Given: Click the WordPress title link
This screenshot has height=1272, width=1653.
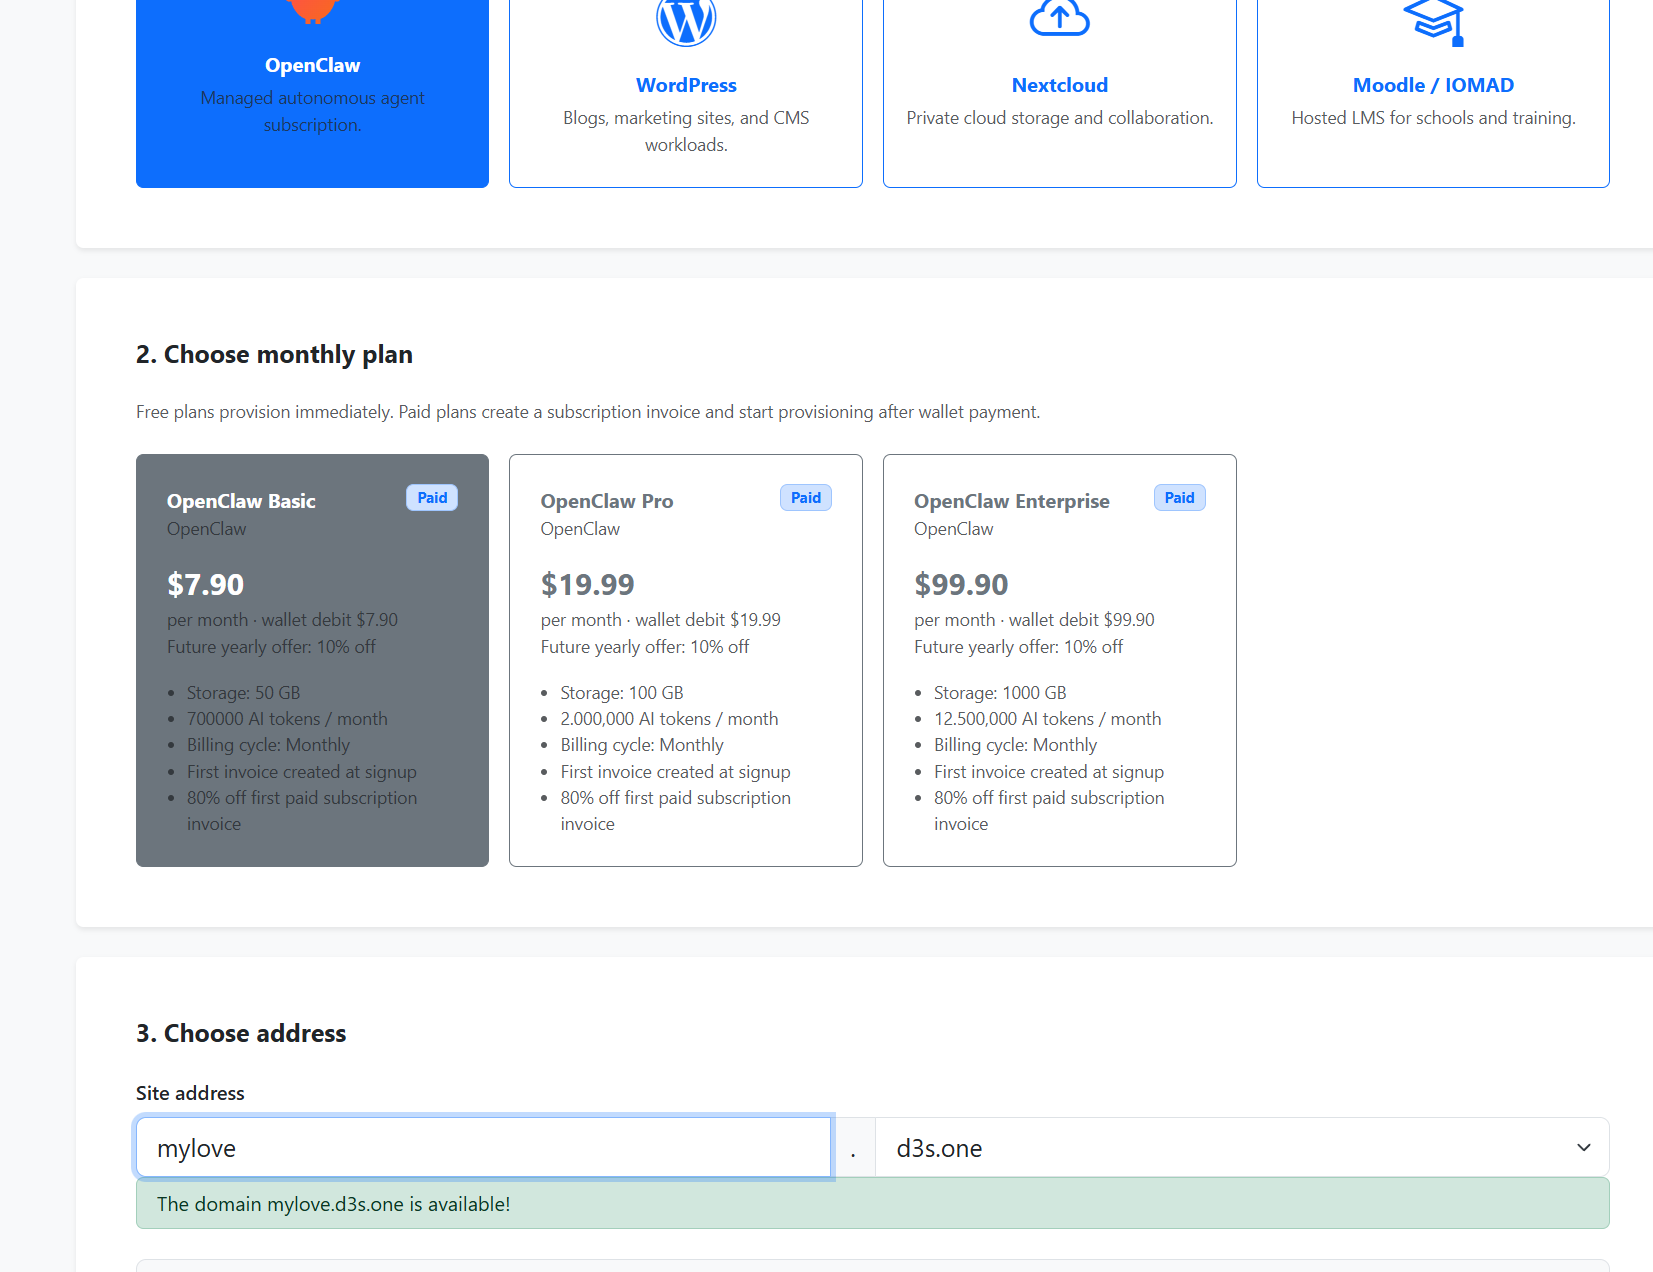Looking at the screenshot, I should click(686, 85).
